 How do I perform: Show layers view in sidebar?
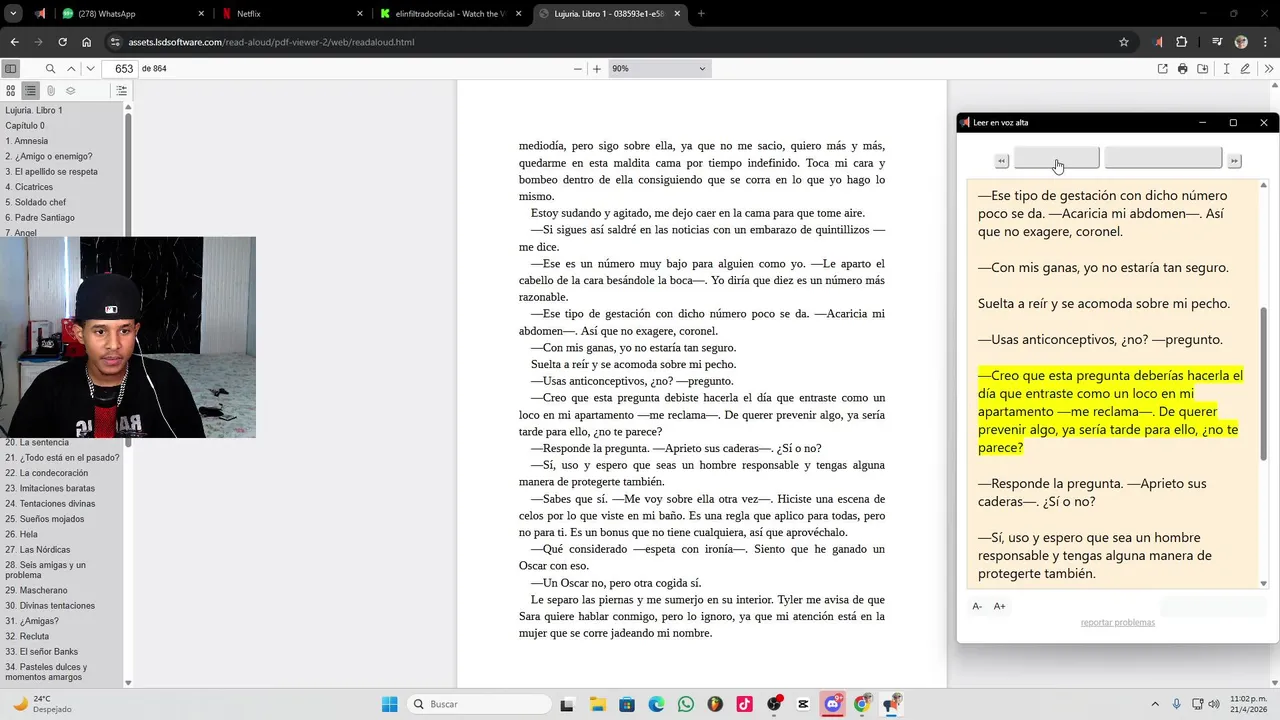[70, 91]
